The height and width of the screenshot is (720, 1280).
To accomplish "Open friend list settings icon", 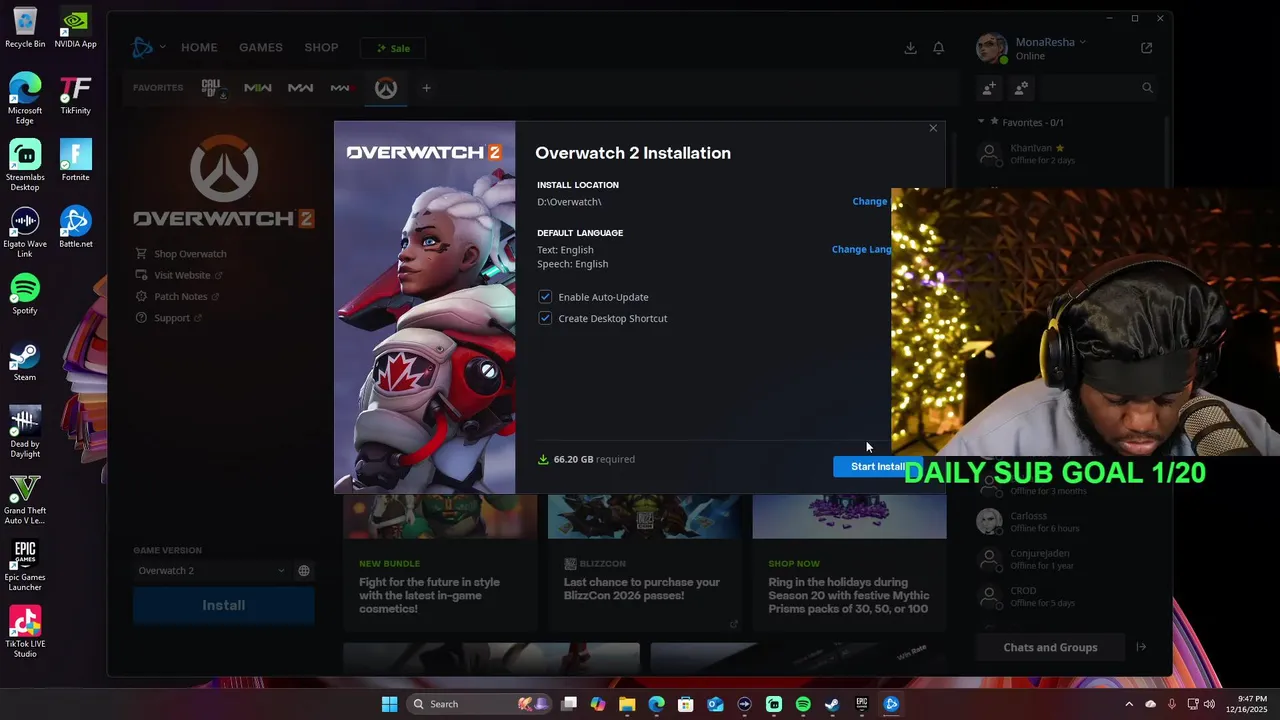I will (1021, 88).
